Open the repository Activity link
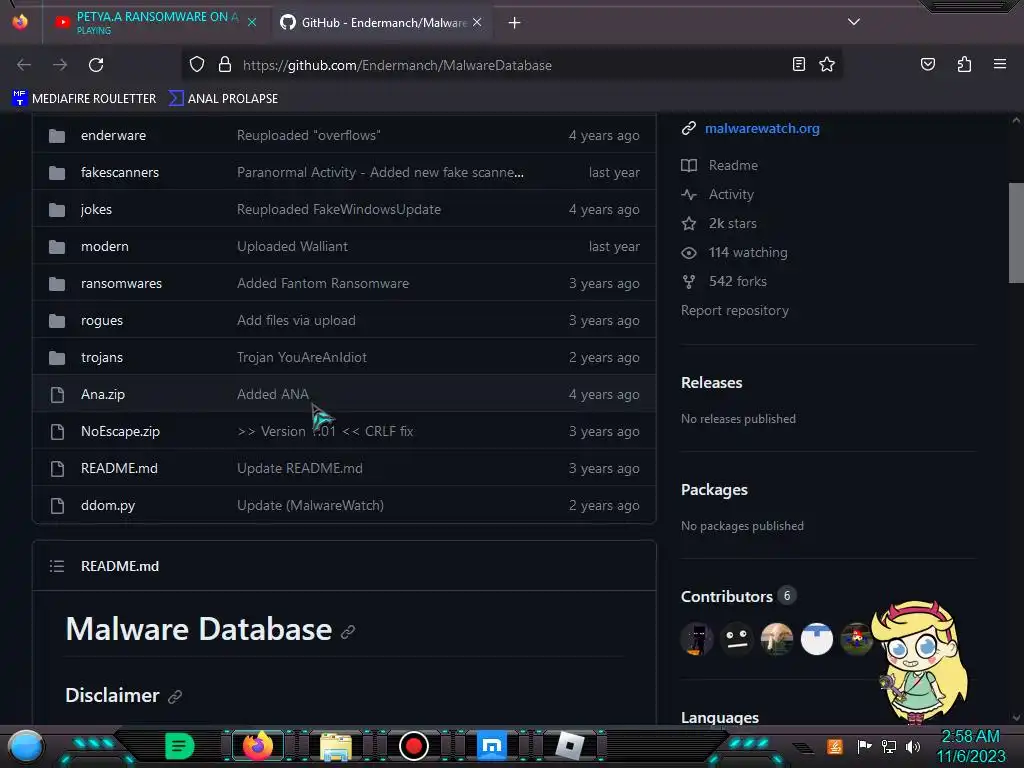This screenshot has width=1024, height=768. point(731,195)
